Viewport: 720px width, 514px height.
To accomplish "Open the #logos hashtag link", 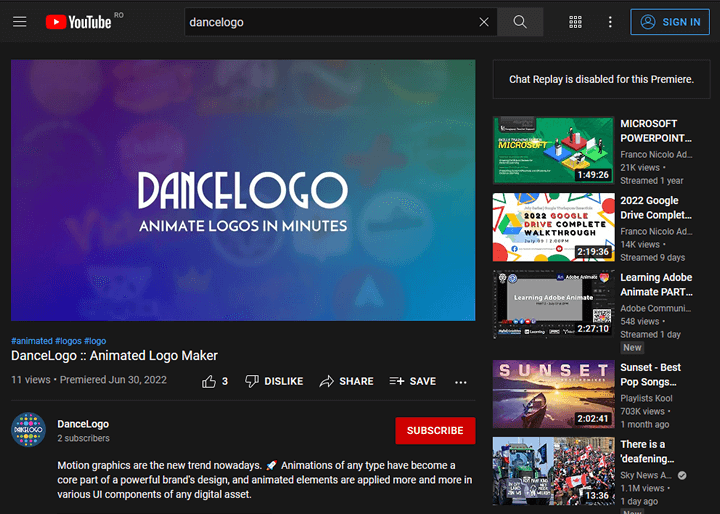I will [68, 341].
